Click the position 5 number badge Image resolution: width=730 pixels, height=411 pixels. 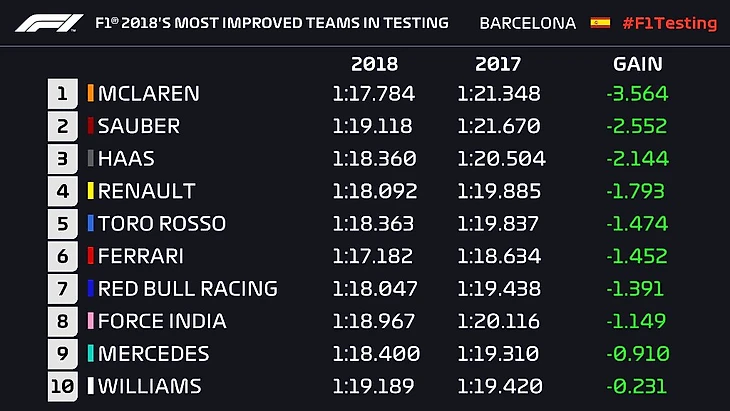point(62,223)
